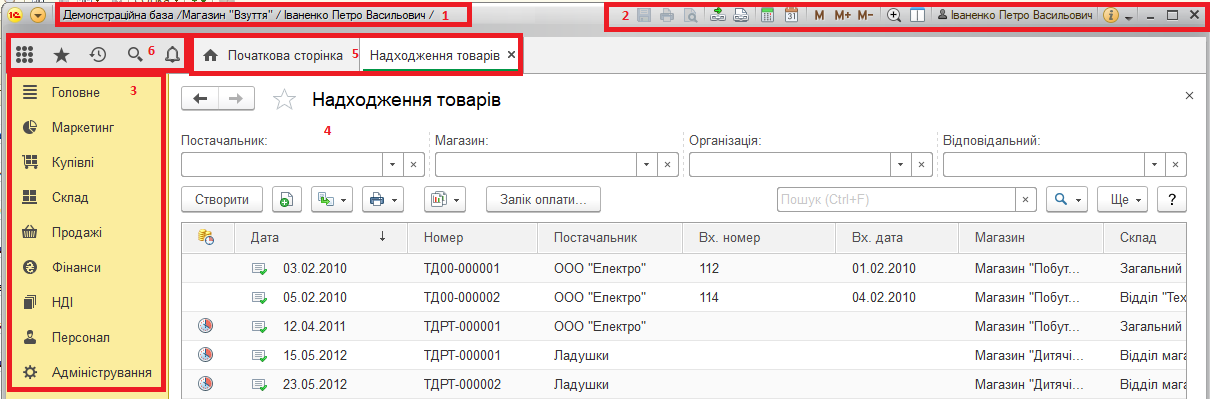Open the search magnifier dropdown button

click(1067, 199)
